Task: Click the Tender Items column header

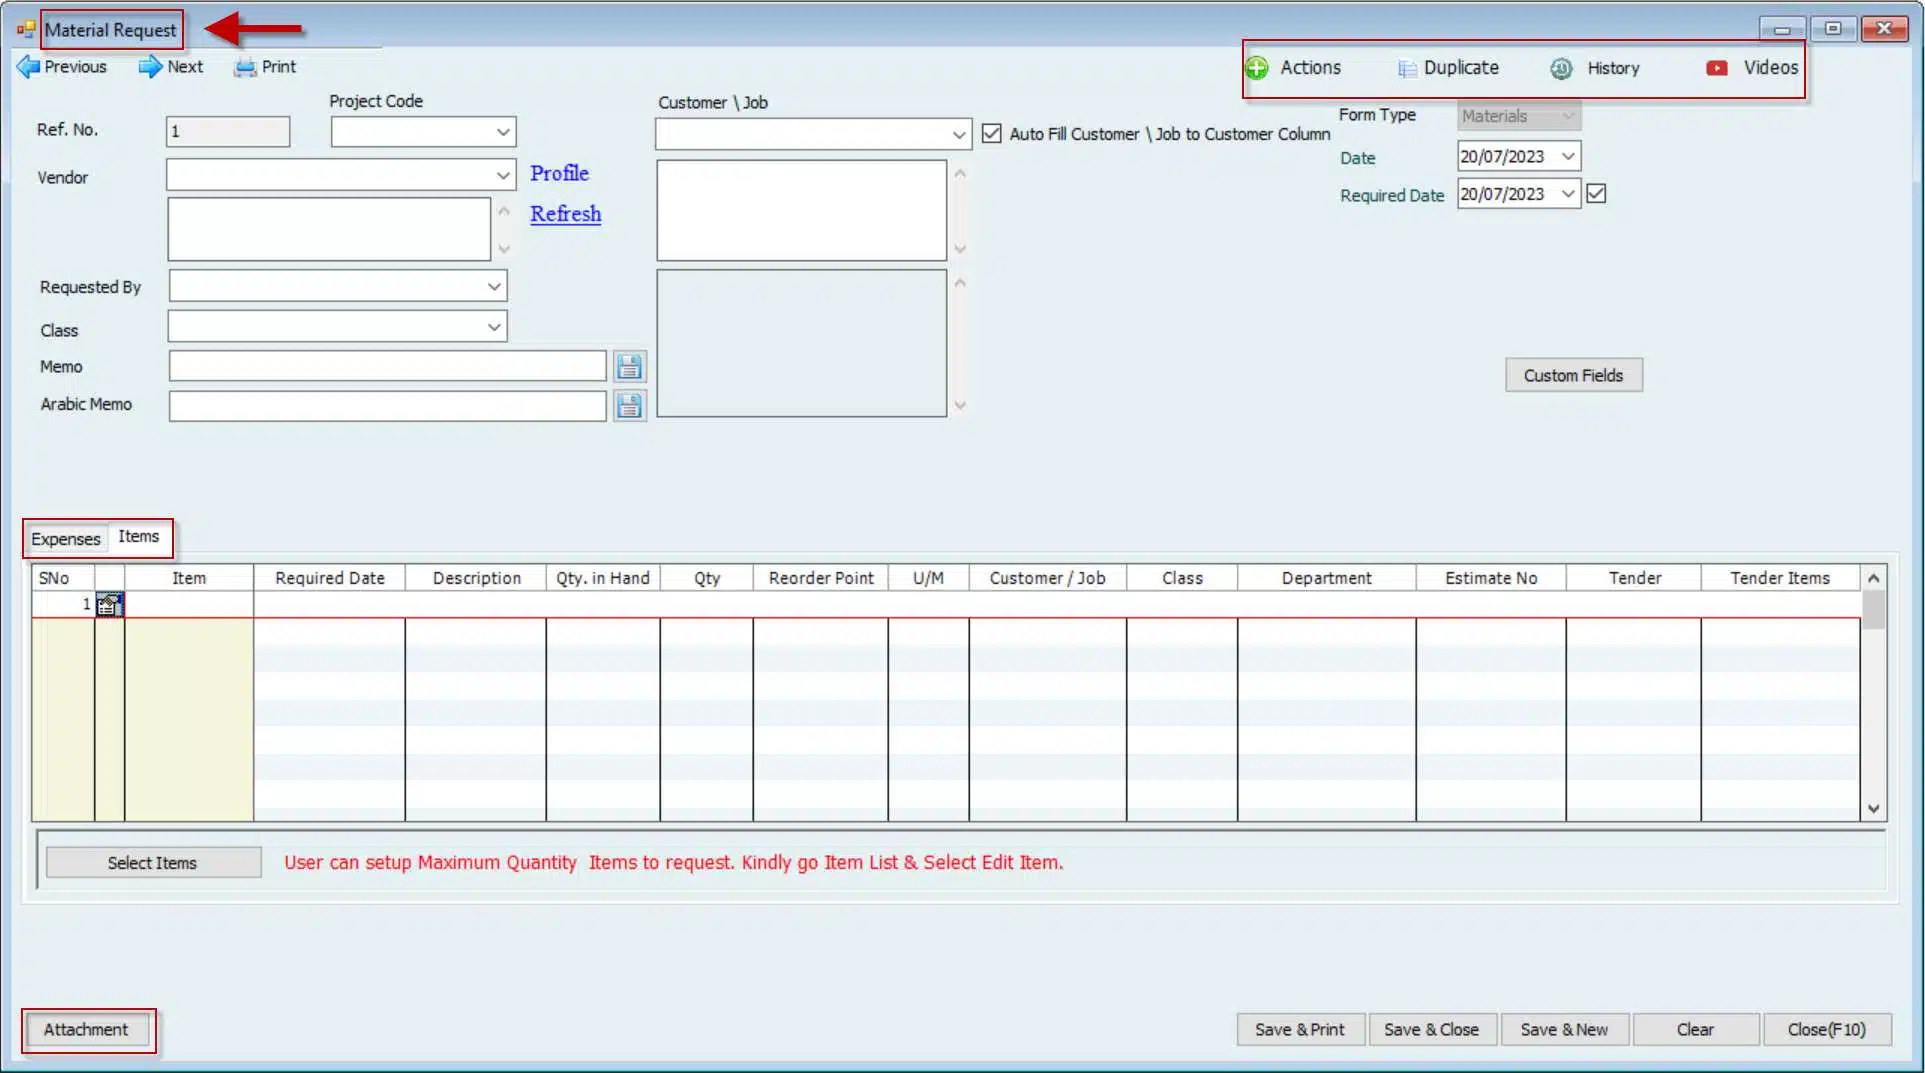Action: 1780,578
